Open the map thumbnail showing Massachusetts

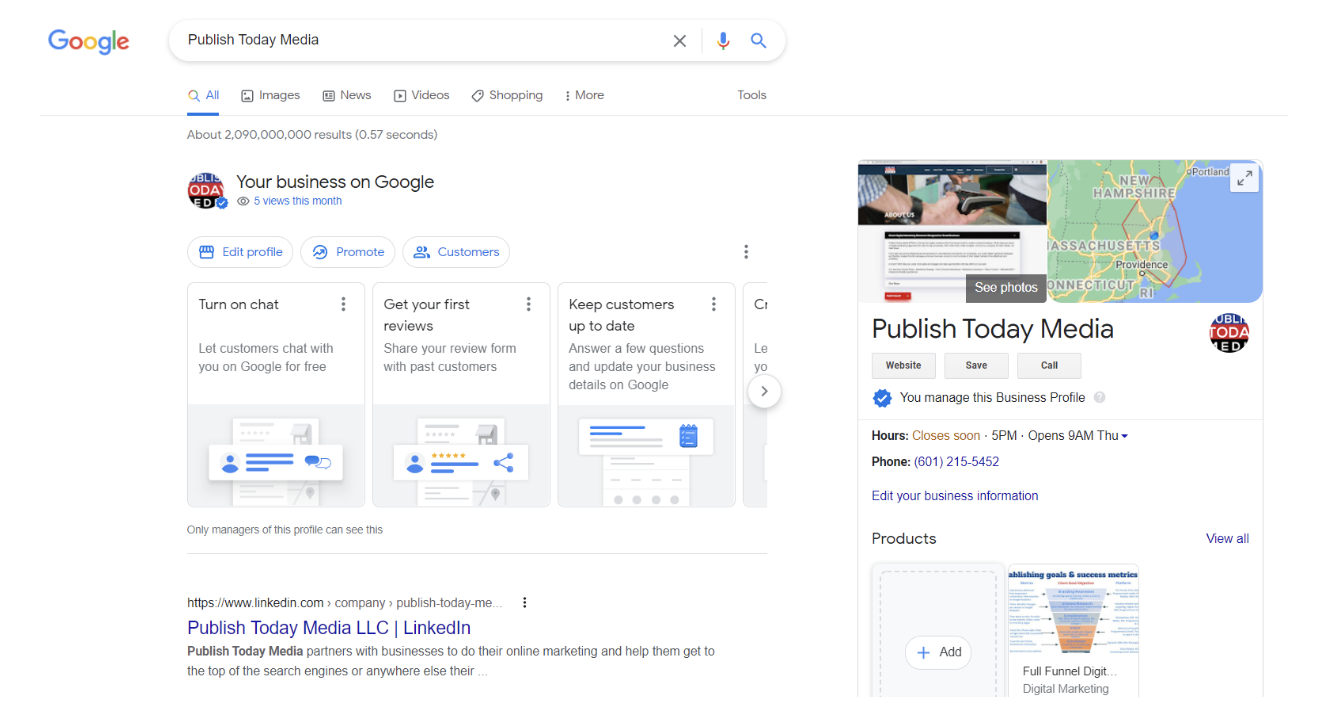[x=1155, y=231]
